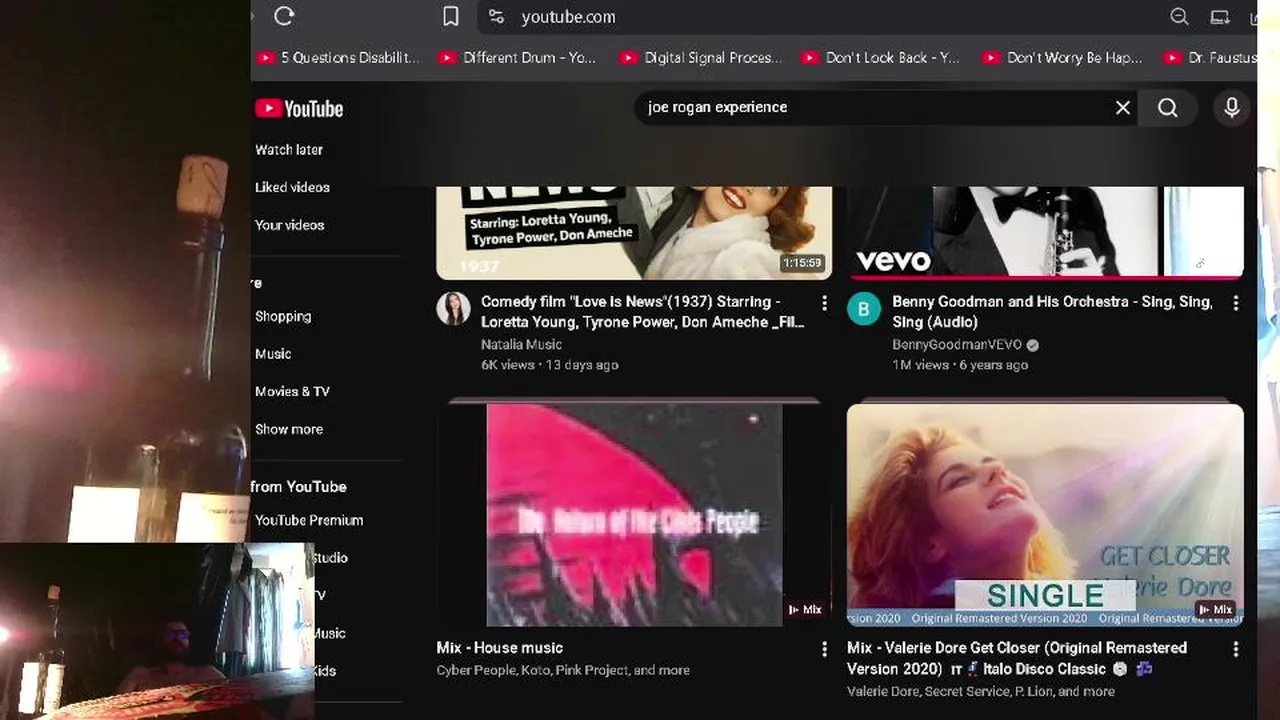Open 'BennyGoodmanVEVO' channel name
1280x720 pixels.
[957, 344]
